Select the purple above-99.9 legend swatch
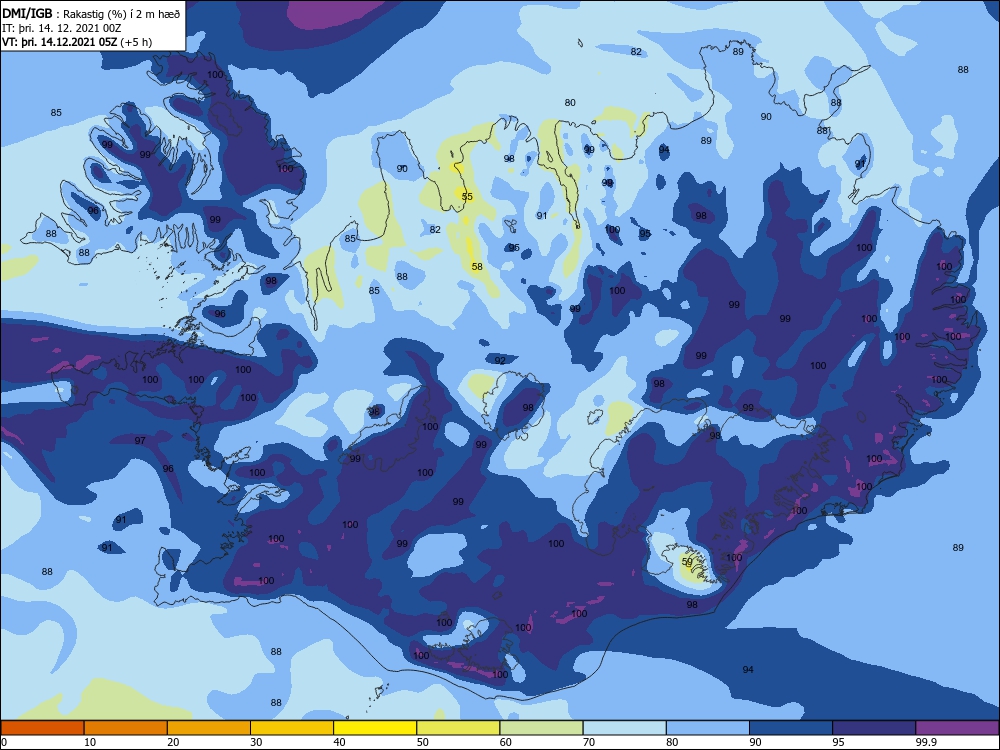The width and height of the screenshot is (1000, 750). tap(957, 728)
